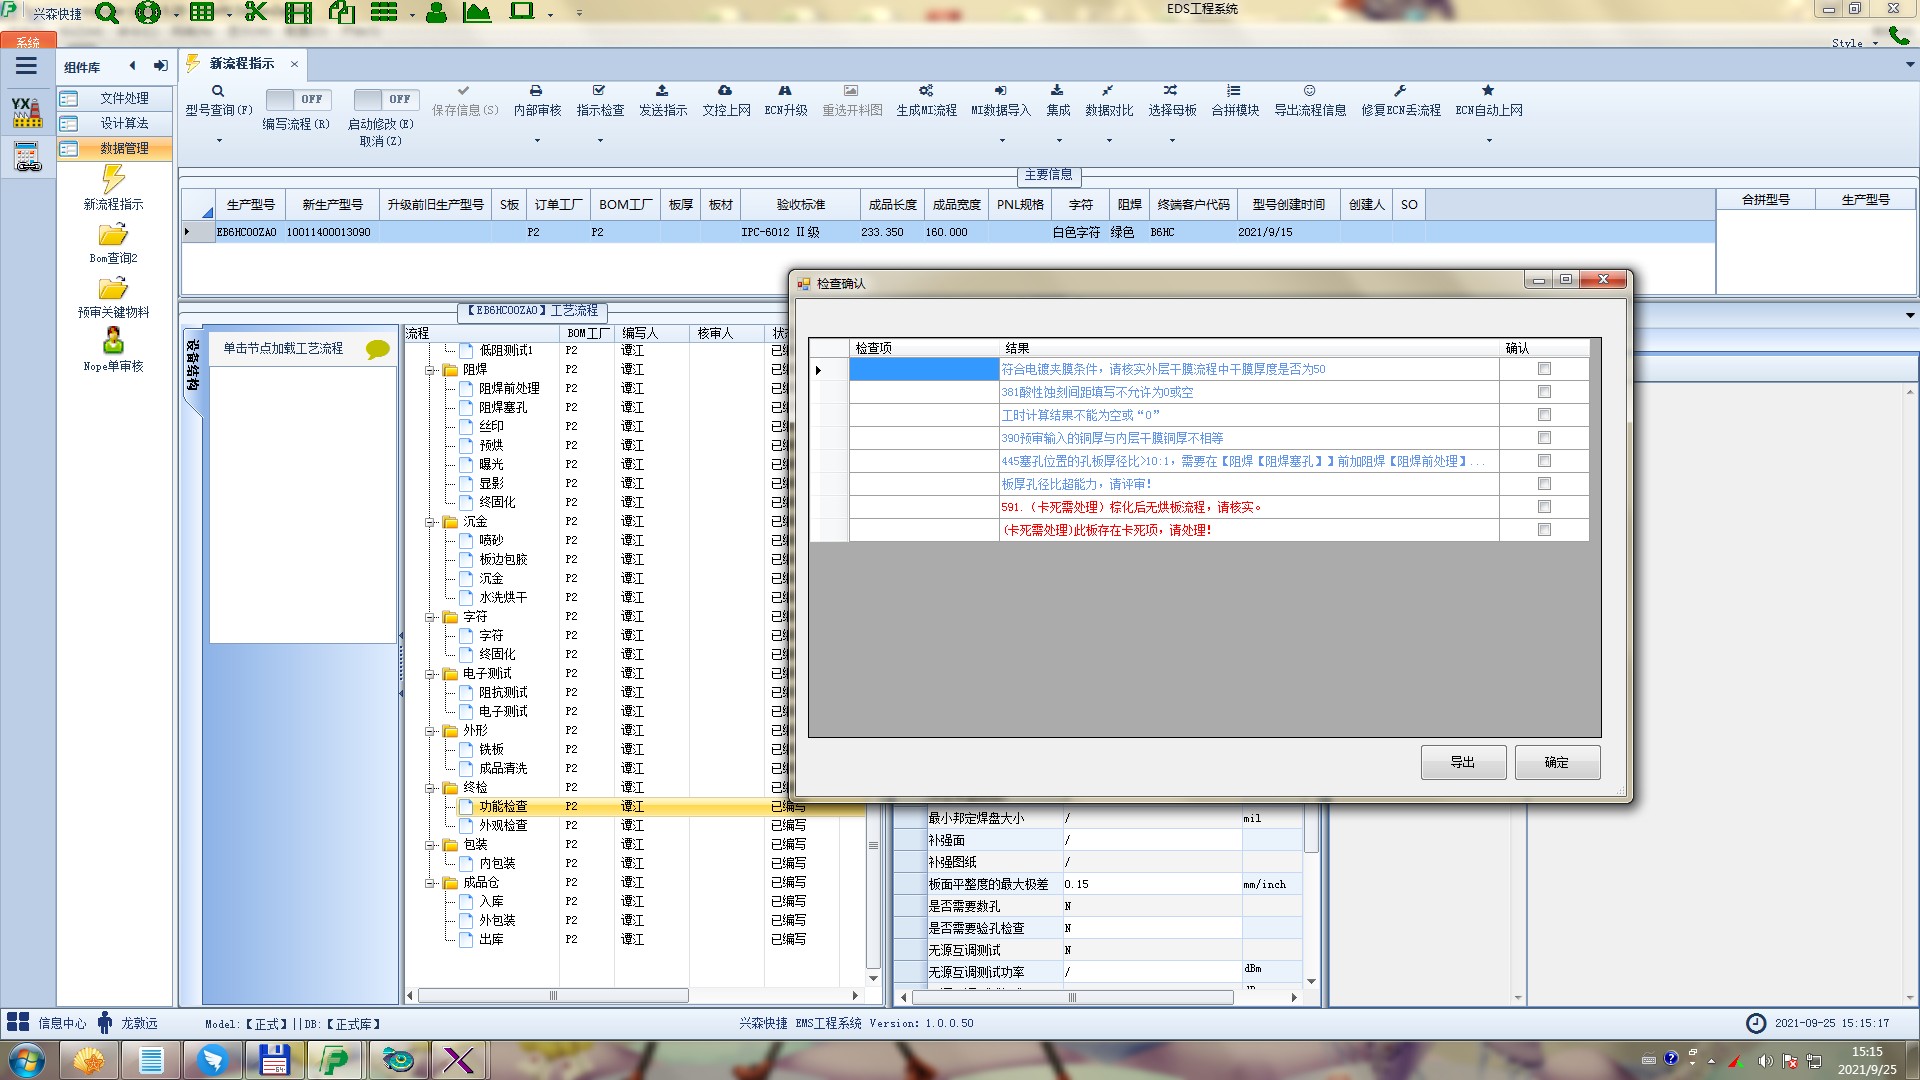The width and height of the screenshot is (1920, 1080).
Task: Open the 新流程指示 lightning icon
Action: (x=113, y=180)
